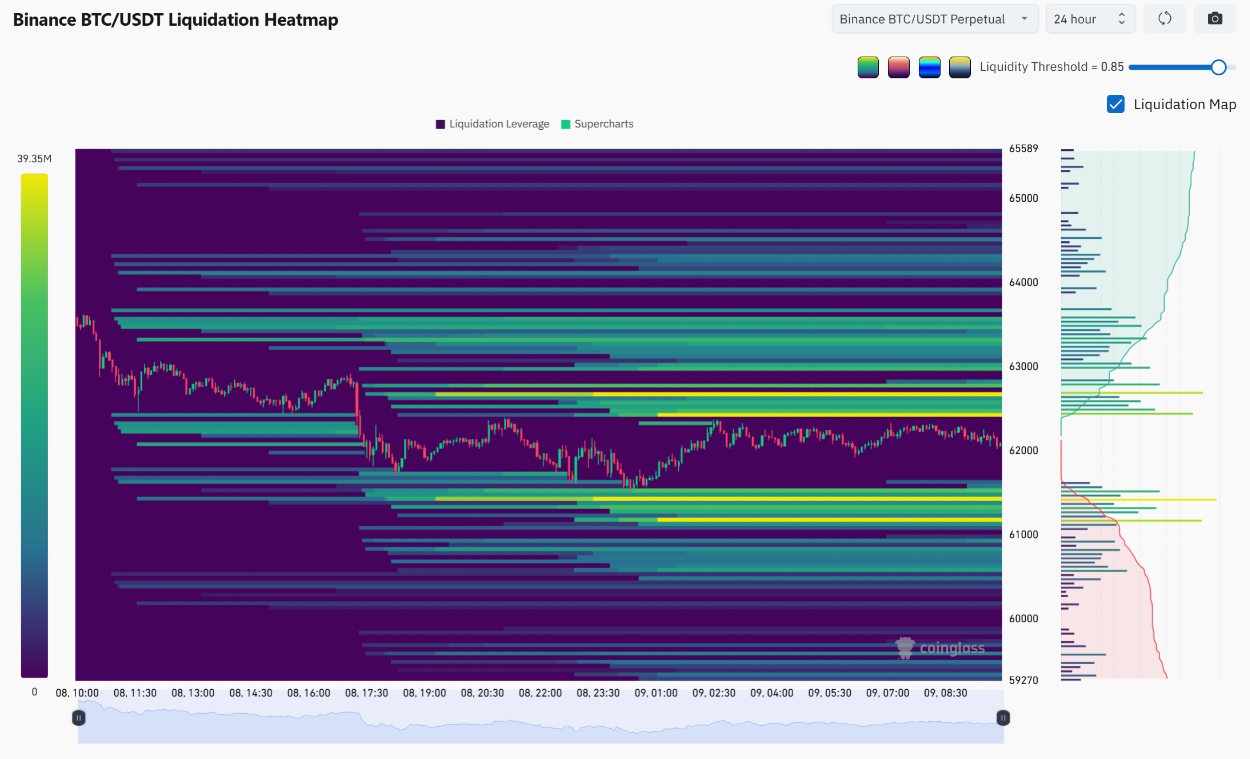Click the right range handle icon
Viewport: 1250px width, 759px height.
pyautogui.click(x=1003, y=717)
